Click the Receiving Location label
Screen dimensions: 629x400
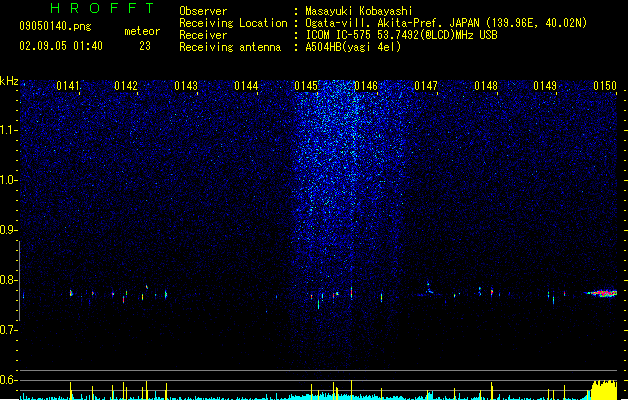click(x=233, y=23)
